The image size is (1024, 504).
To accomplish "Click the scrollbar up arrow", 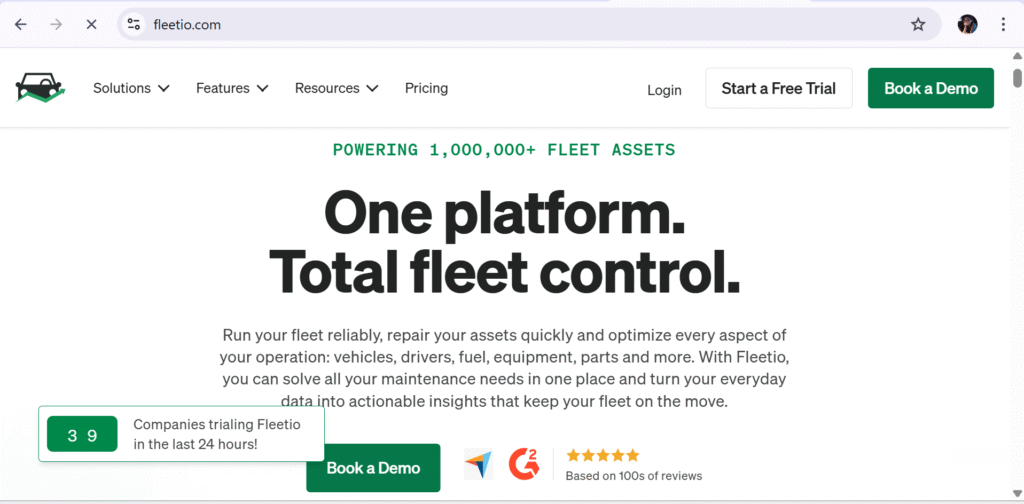I will point(1017,56).
